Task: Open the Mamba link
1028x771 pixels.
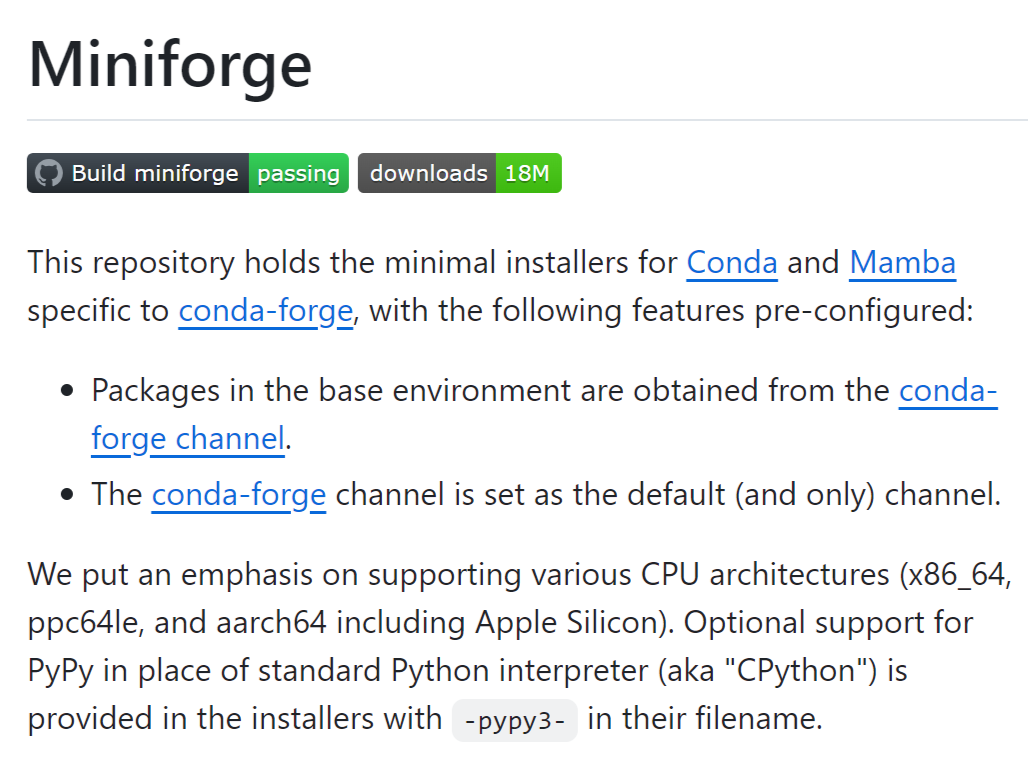Action: pos(902,263)
